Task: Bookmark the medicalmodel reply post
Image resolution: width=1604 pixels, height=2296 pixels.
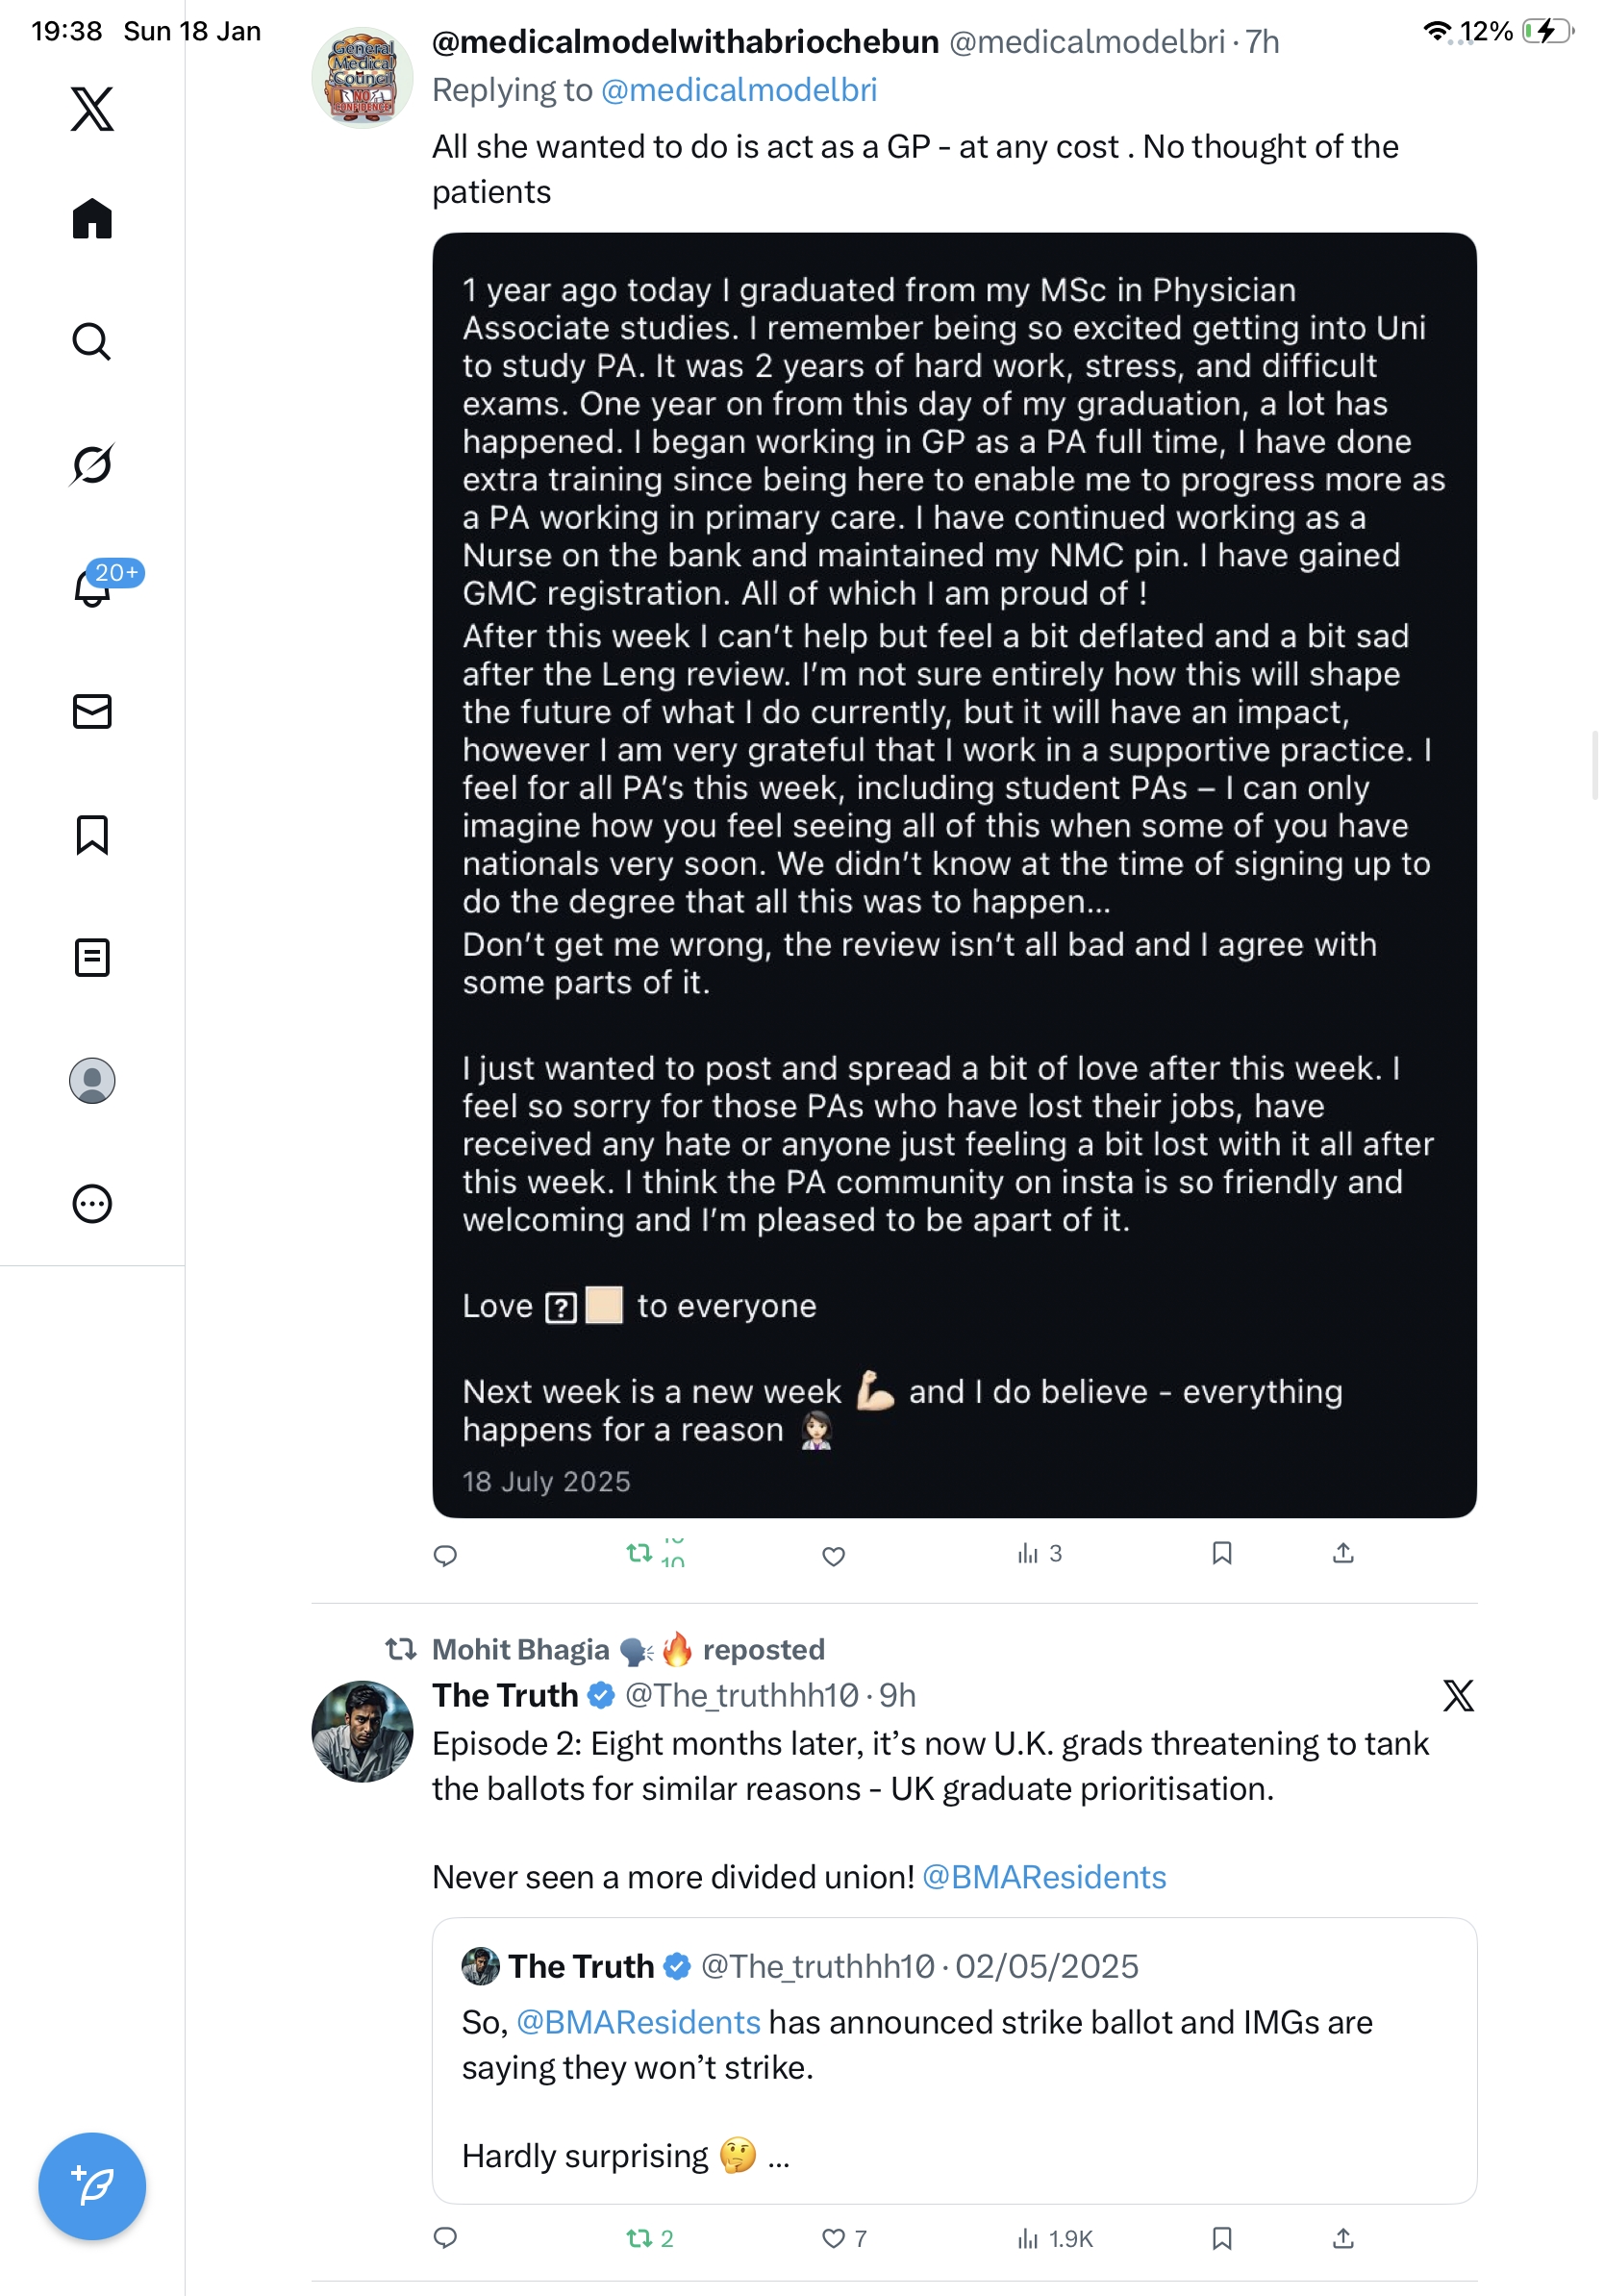Action: click(1221, 1553)
